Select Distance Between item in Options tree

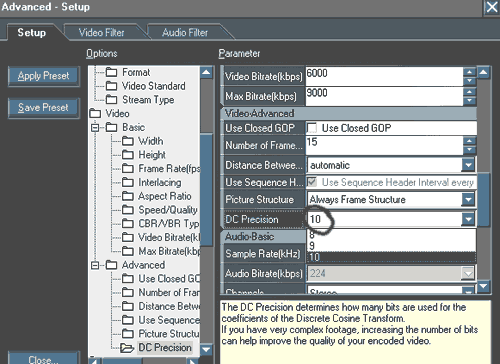[169, 306]
